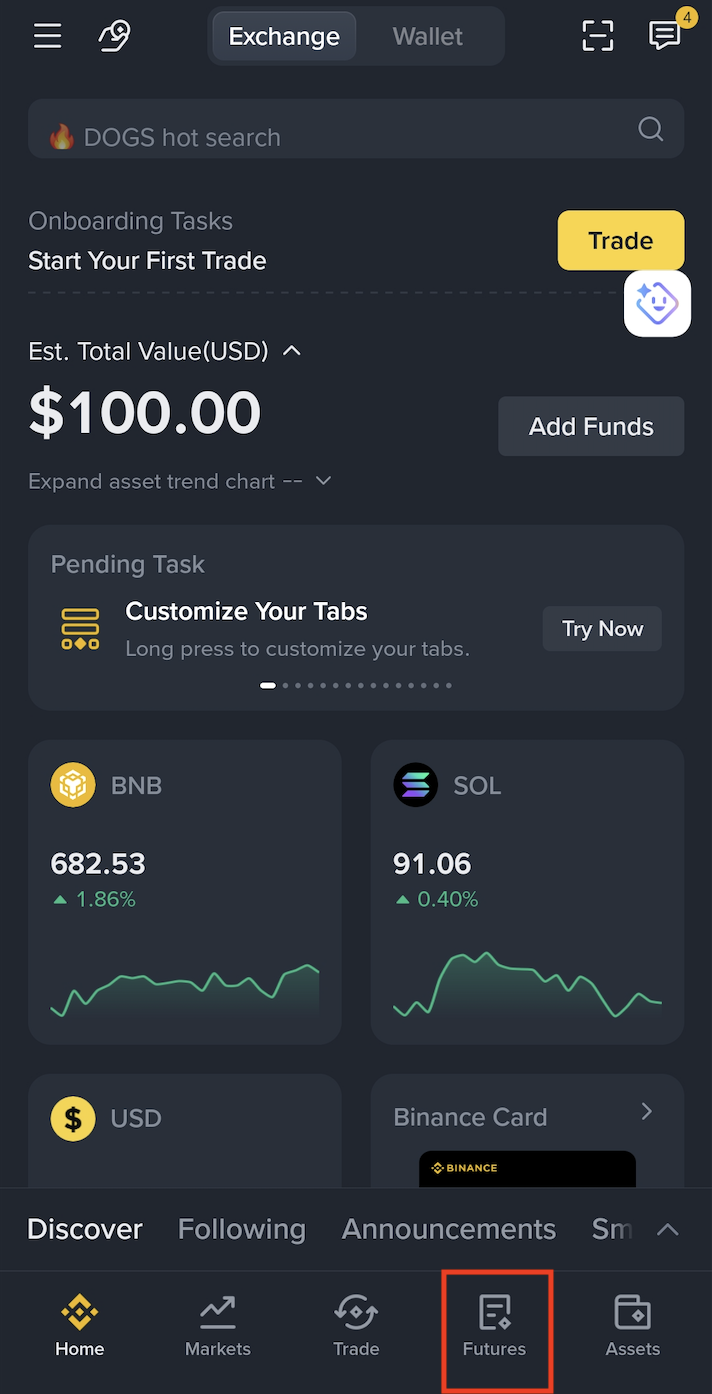712x1394 pixels.
Task: Go to Assets wallet icon
Action: pyautogui.click(x=633, y=1327)
